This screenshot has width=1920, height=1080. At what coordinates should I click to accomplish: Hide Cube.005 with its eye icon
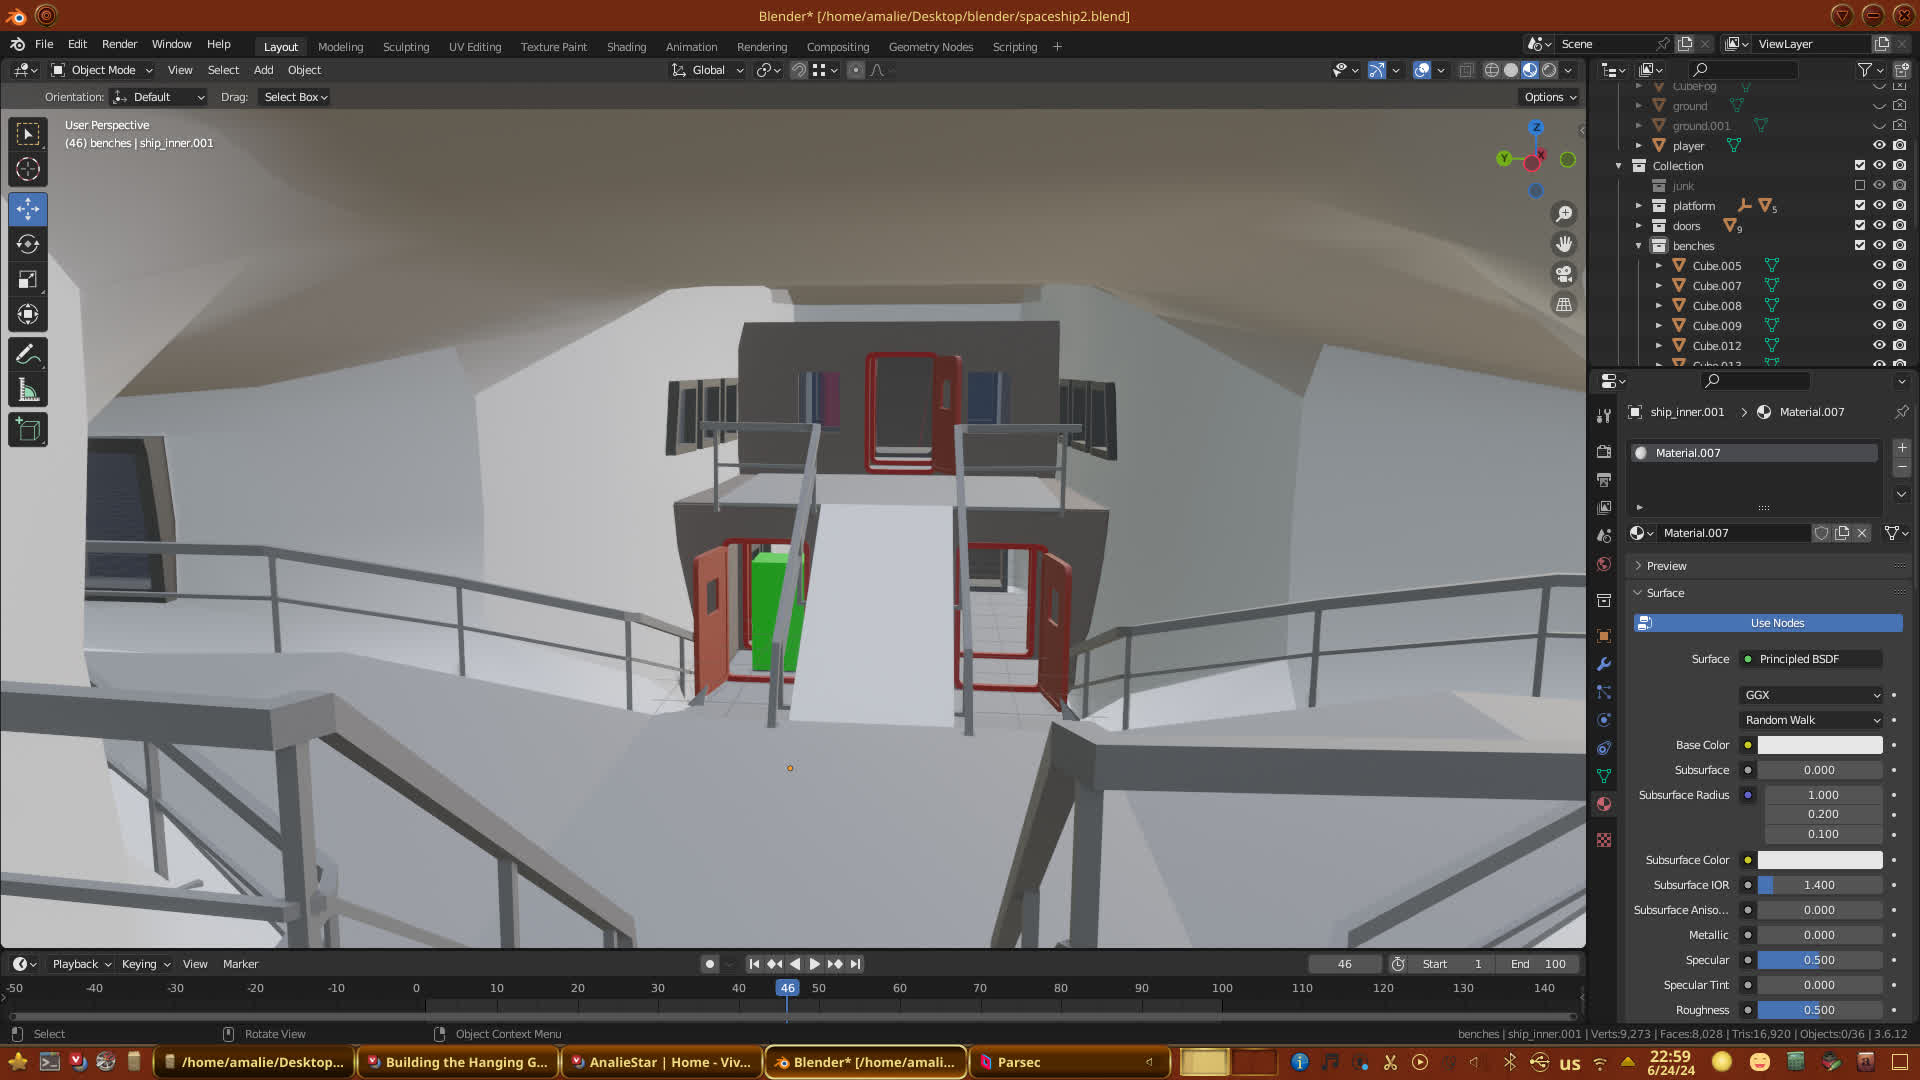coord(1879,265)
